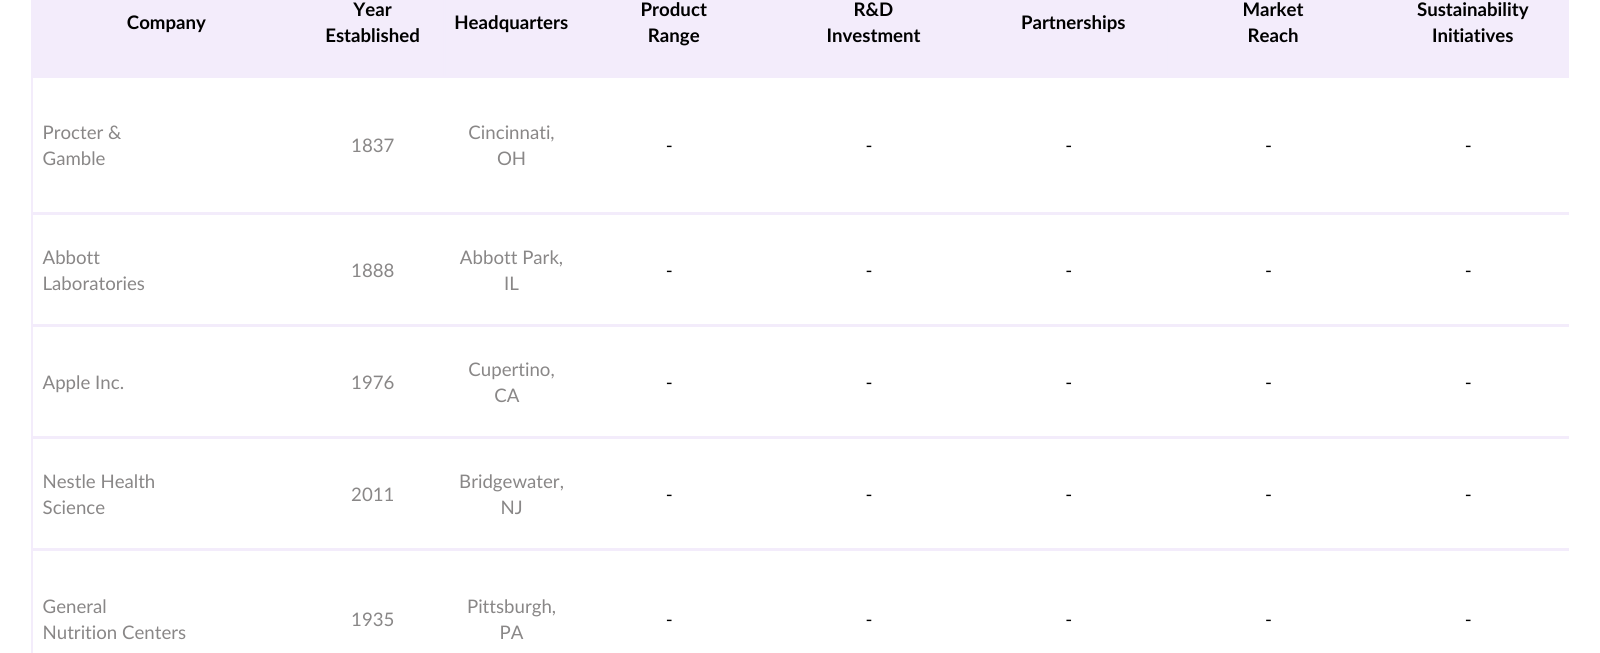
Task: Select the Market Reach header
Action: (1272, 23)
